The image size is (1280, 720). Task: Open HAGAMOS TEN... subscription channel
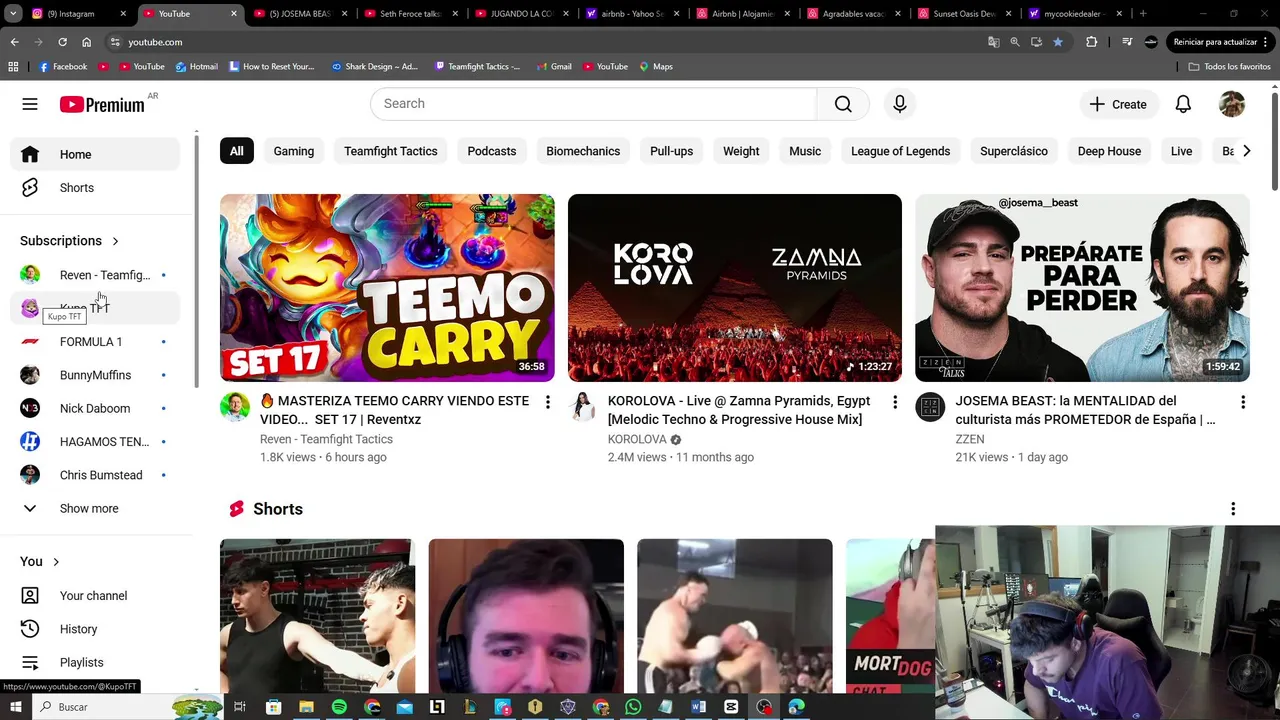95,442
